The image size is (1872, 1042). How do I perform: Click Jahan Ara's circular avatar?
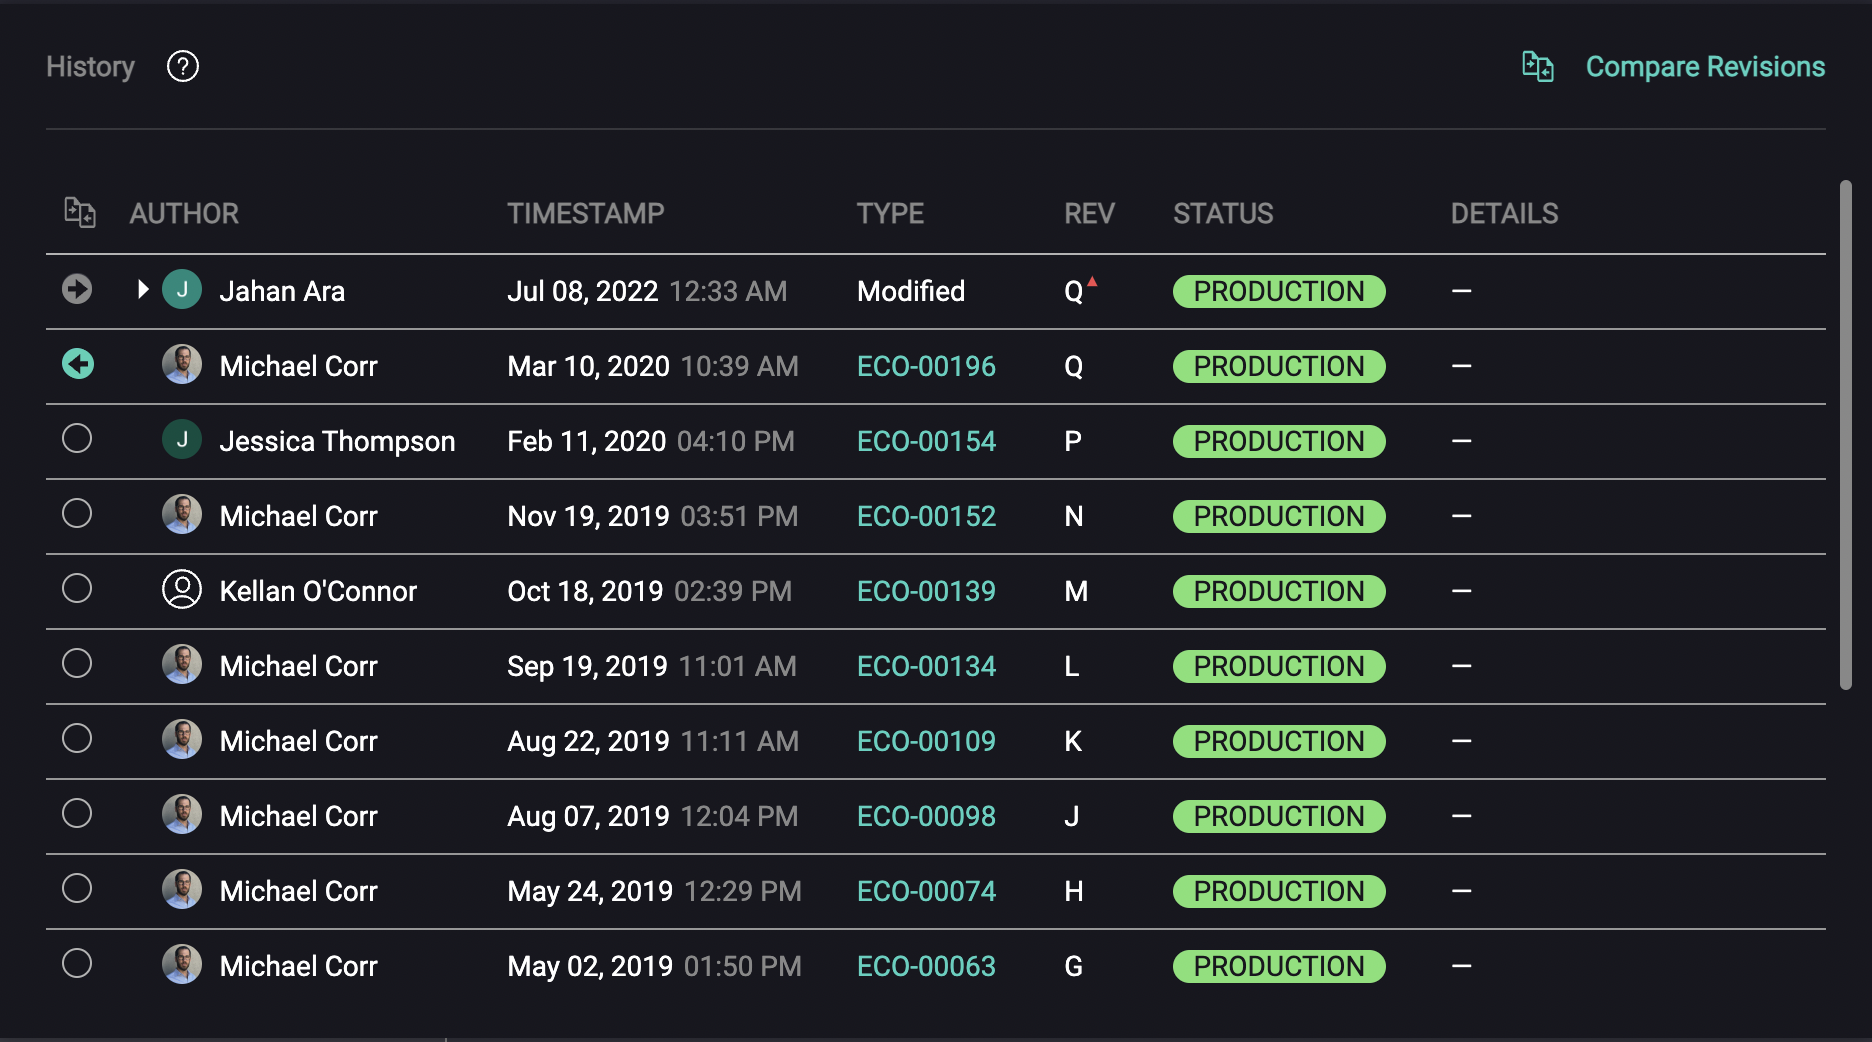point(183,289)
